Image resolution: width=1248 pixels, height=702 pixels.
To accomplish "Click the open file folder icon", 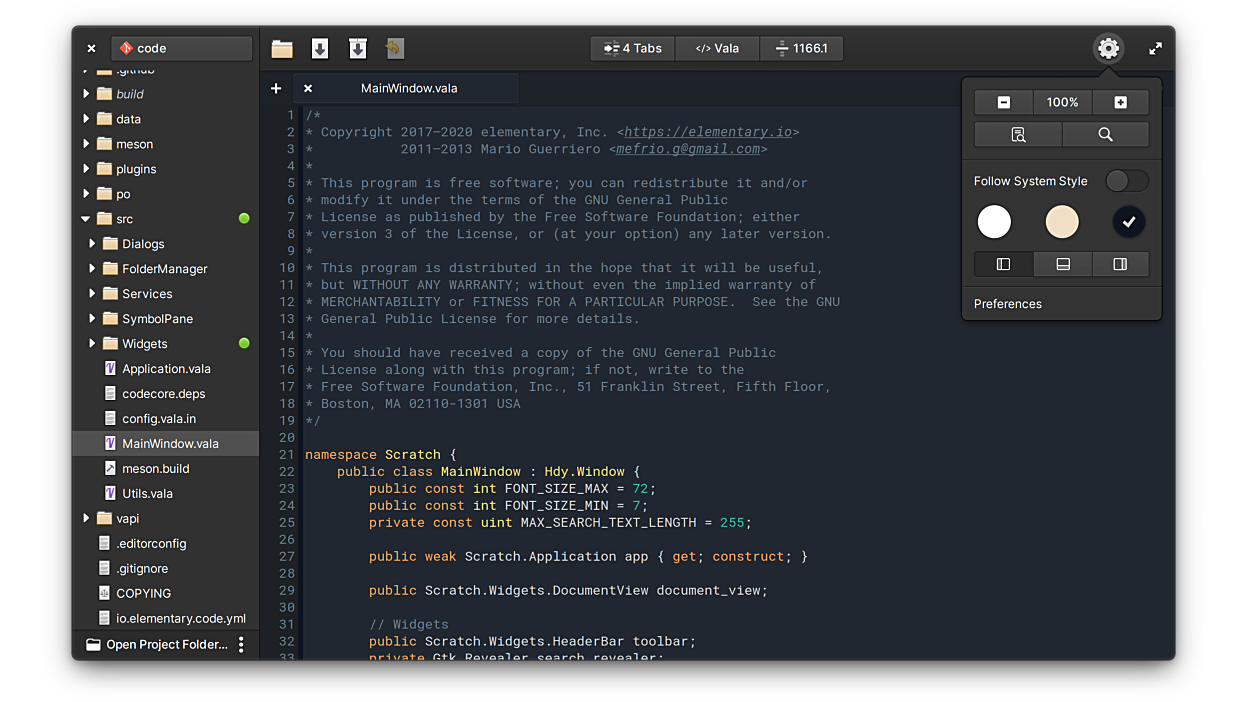I will pyautogui.click(x=282, y=48).
